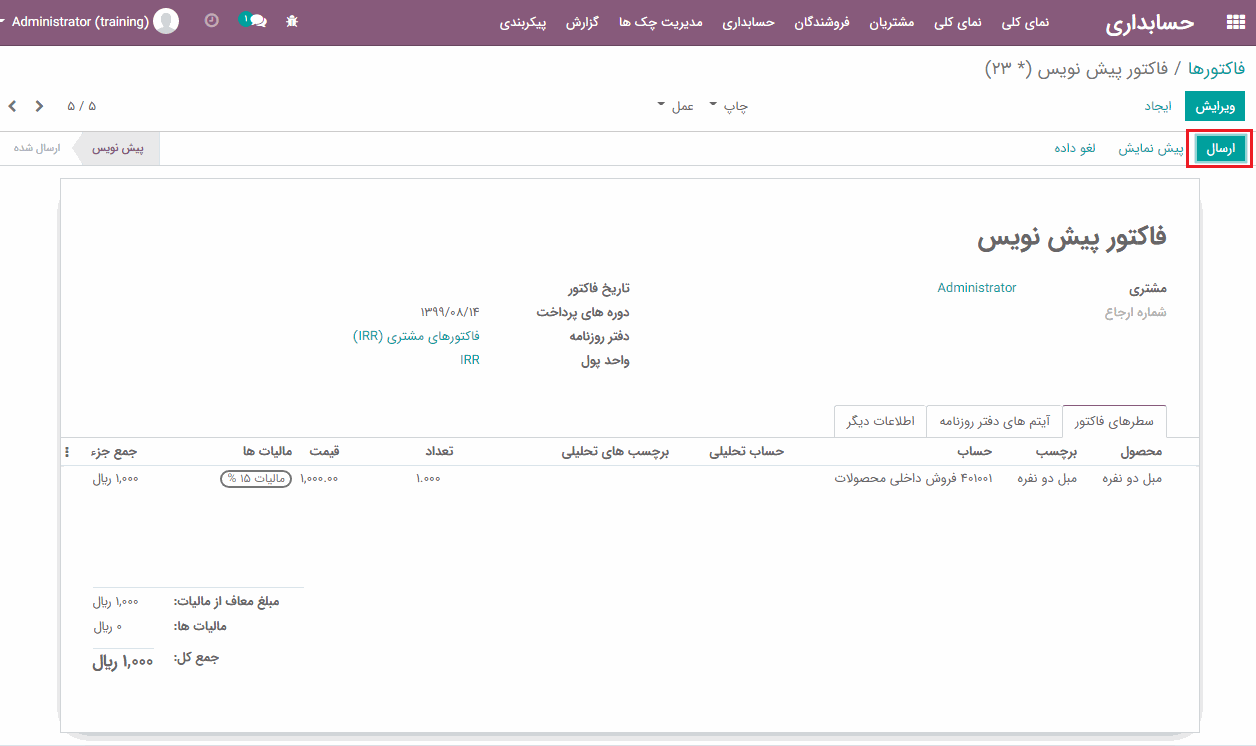Viewport: 1256px width, 746px height.
Task: Expand the چاپ (Print) dropdown
Action: [x=729, y=106]
